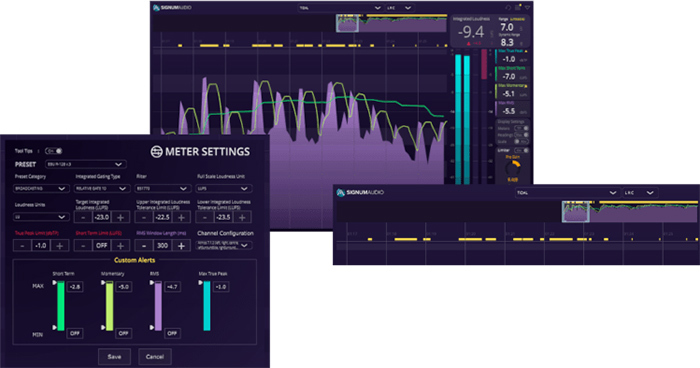
Task: Toggle the Tool Tips switch
Action: 54,151
